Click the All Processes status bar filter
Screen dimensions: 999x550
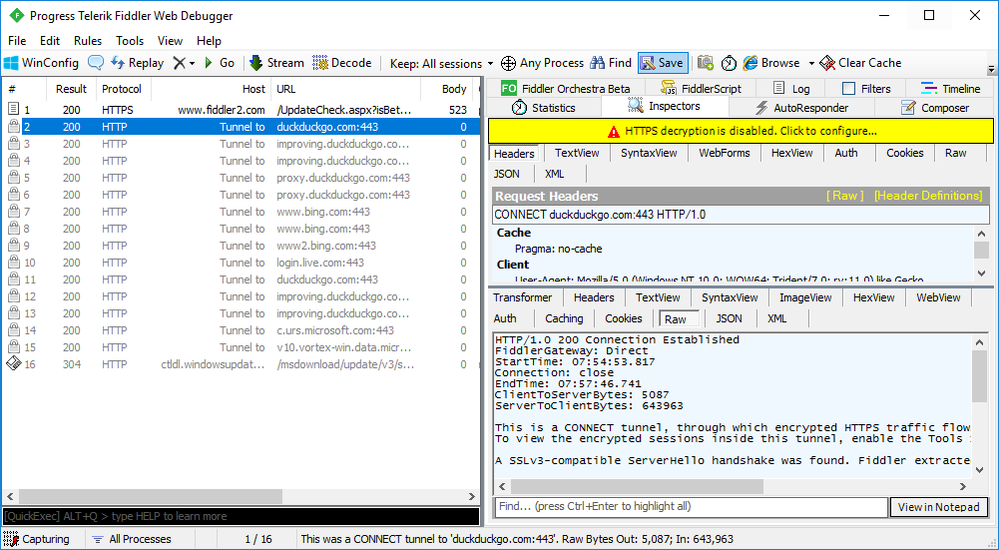click(x=132, y=539)
